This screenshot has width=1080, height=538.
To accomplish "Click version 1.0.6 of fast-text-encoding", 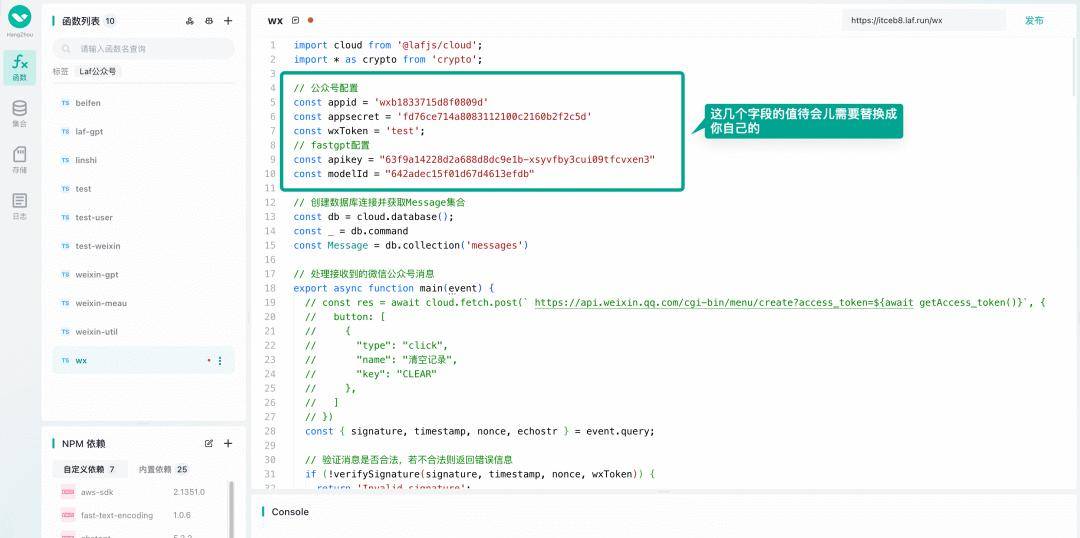I will [182, 515].
